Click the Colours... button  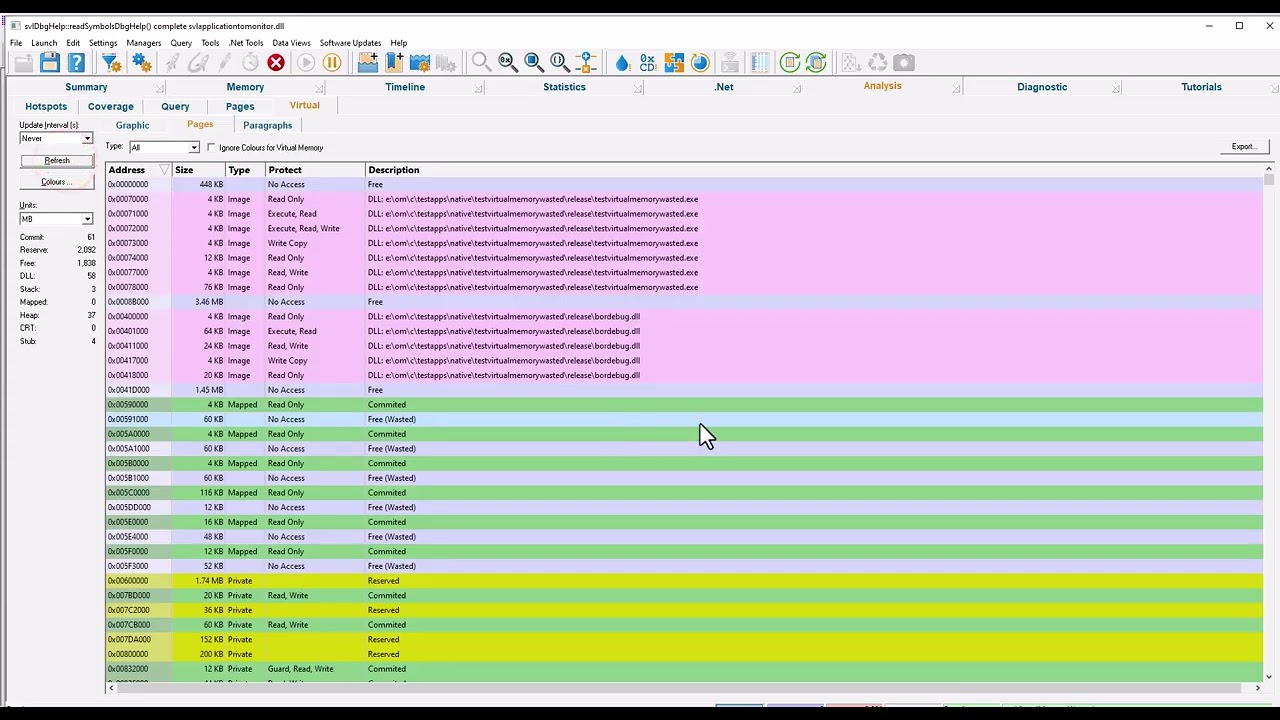[x=57, y=182]
